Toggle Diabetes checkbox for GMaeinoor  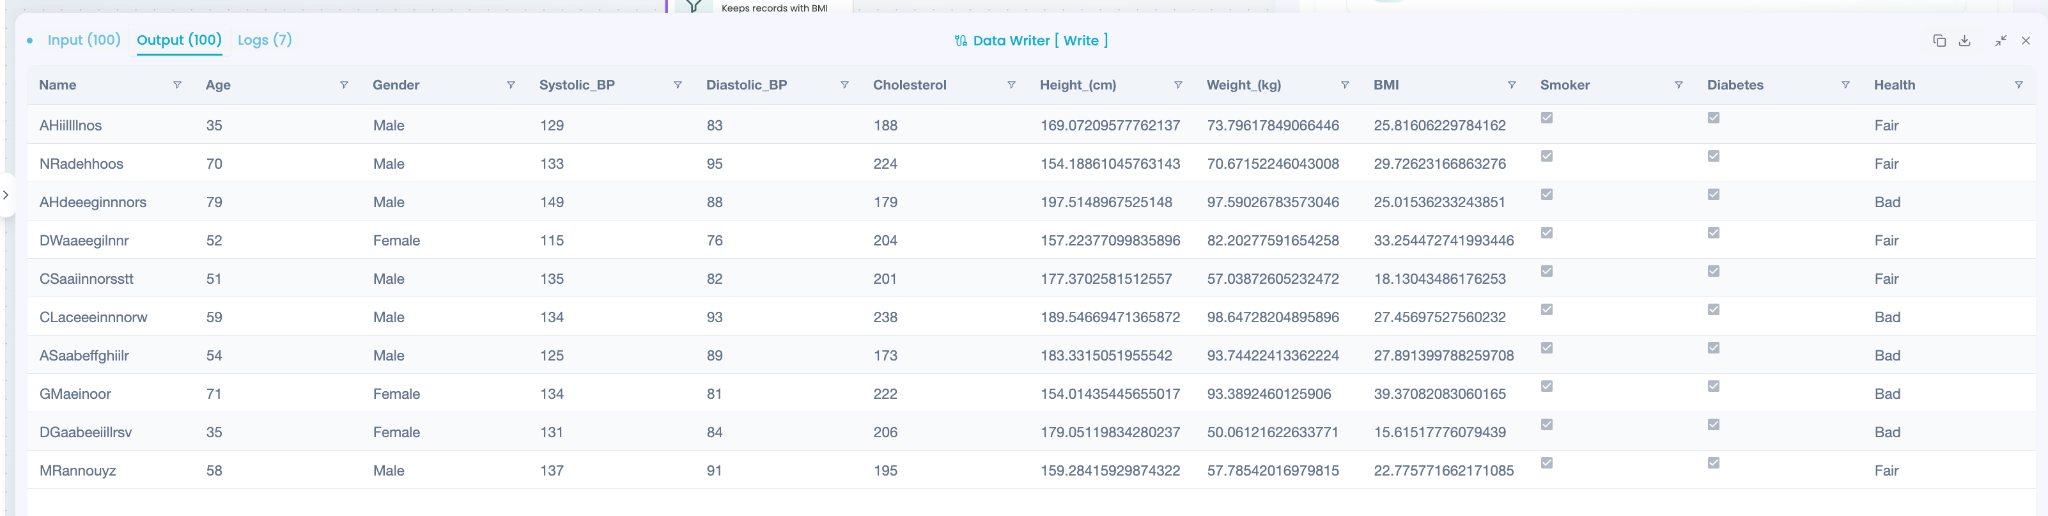pyautogui.click(x=1714, y=386)
